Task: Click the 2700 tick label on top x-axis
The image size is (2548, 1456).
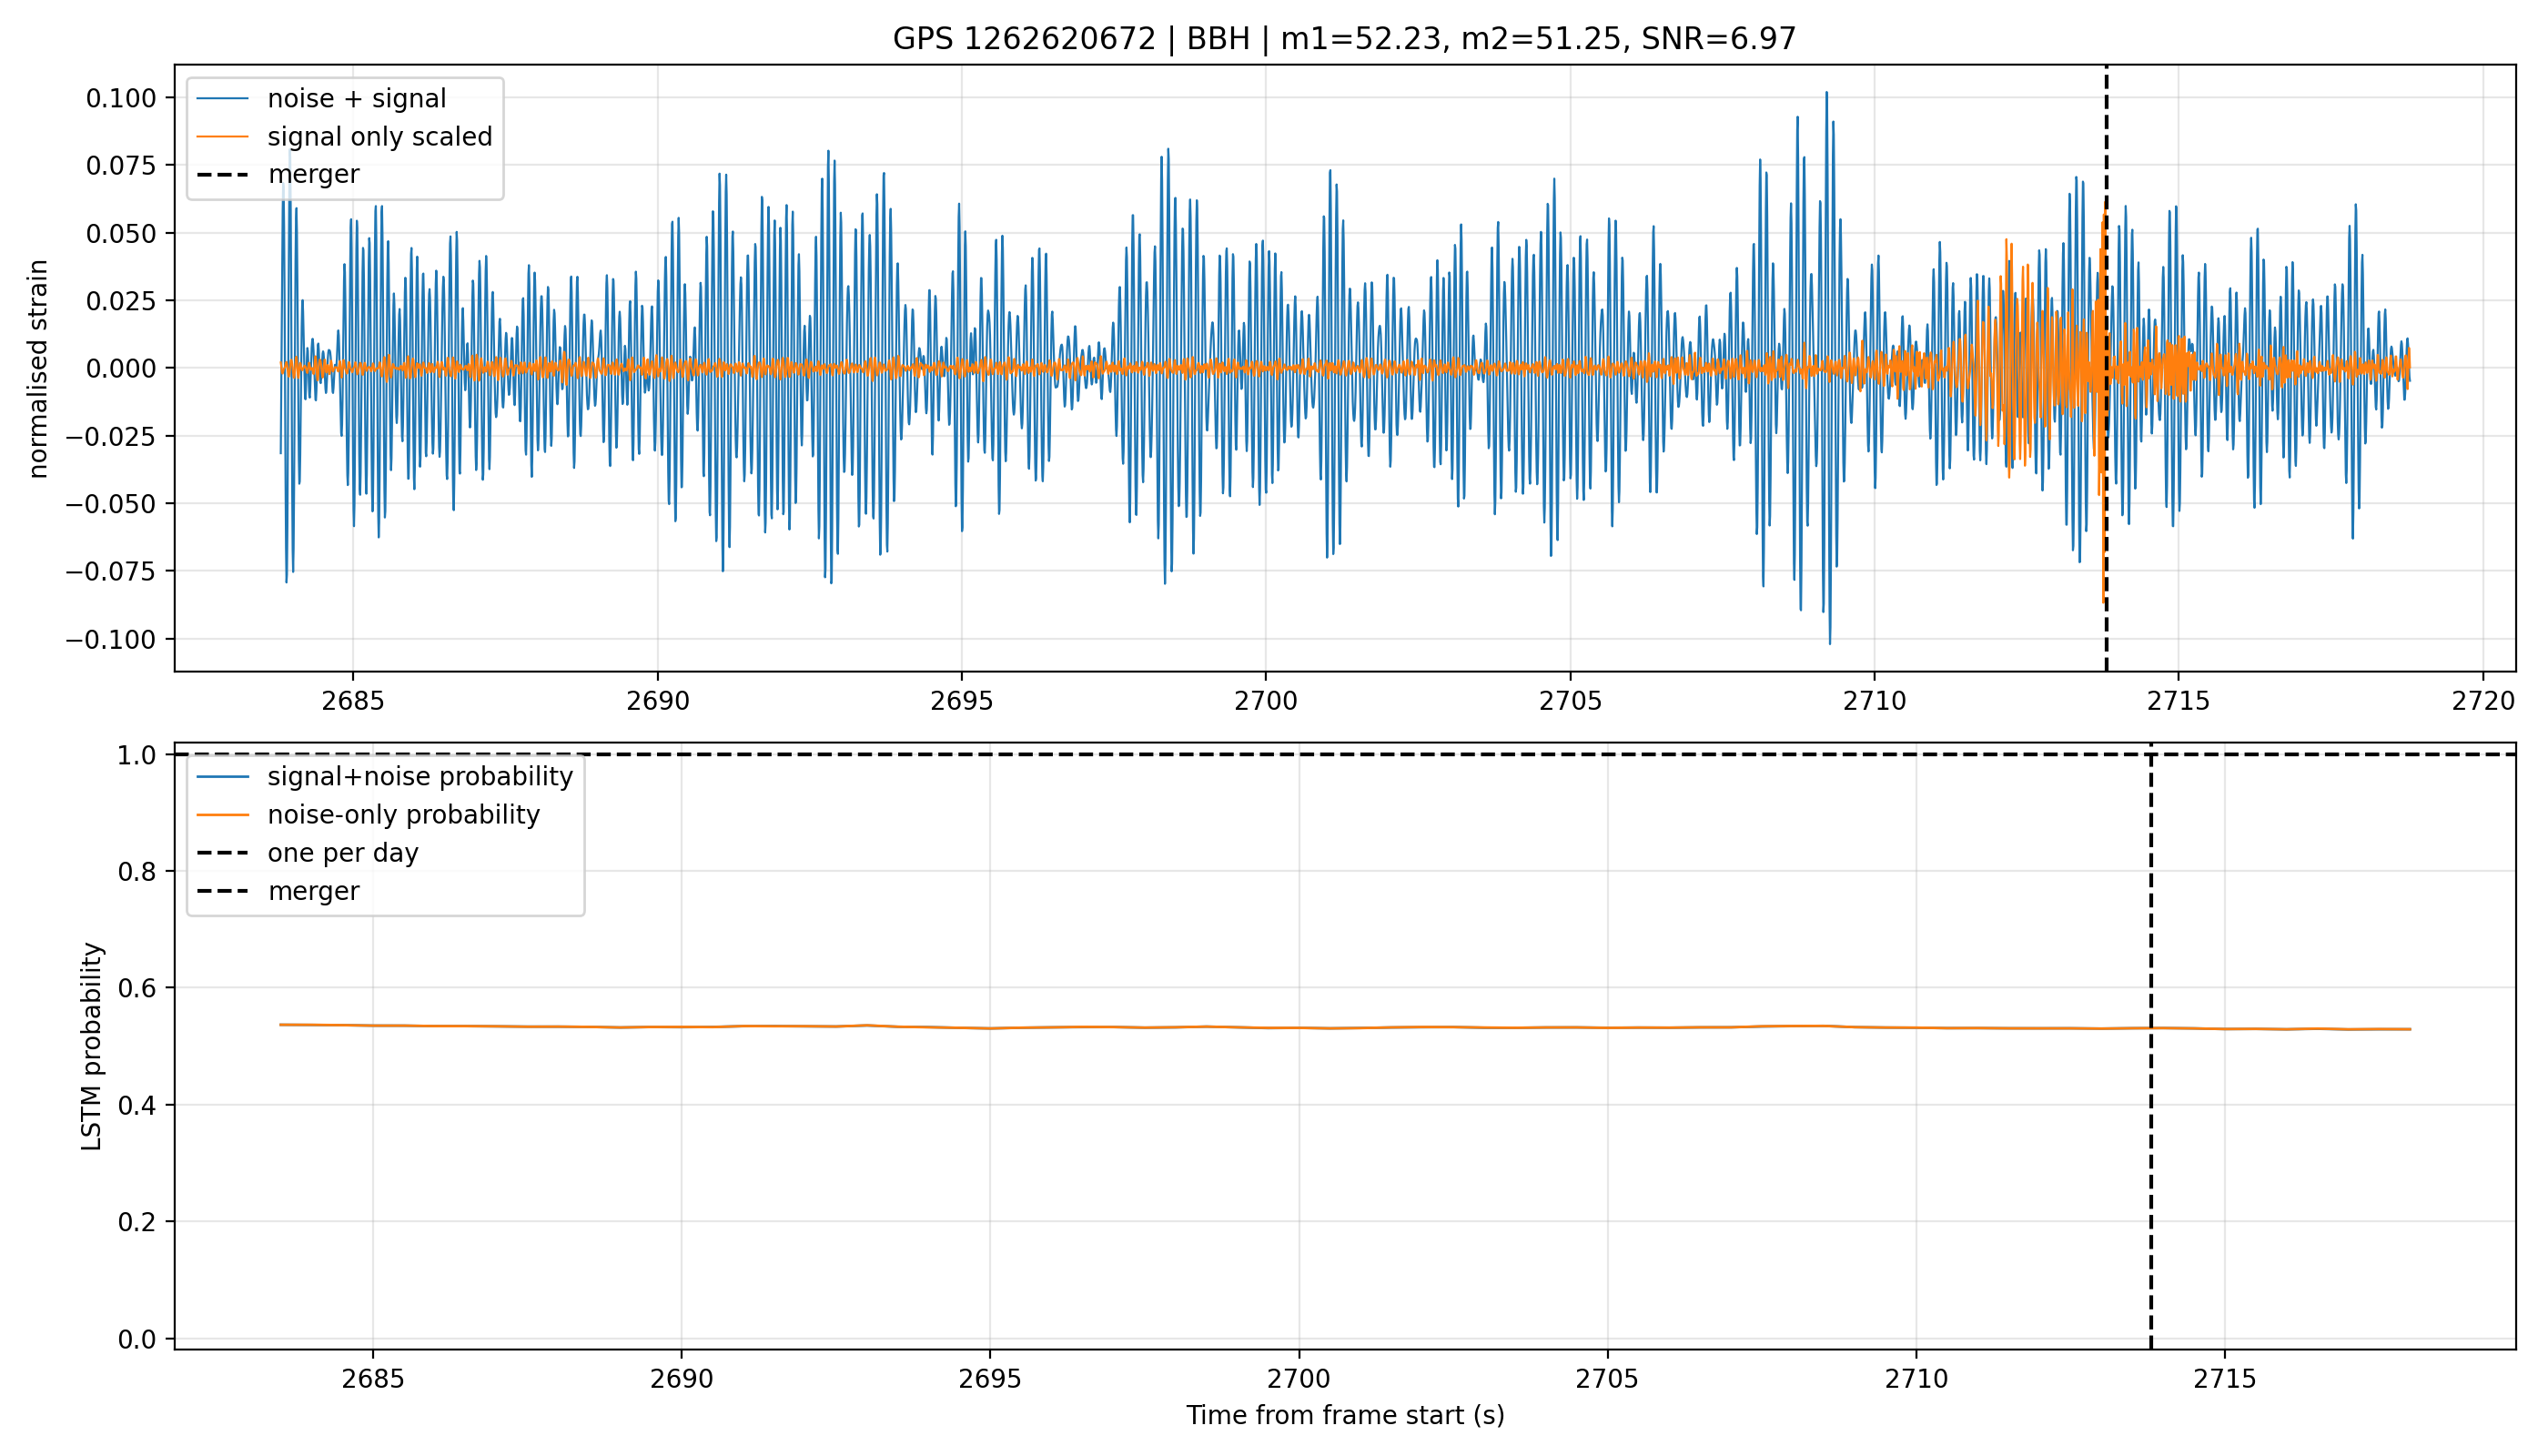Action: tap(1266, 701)
